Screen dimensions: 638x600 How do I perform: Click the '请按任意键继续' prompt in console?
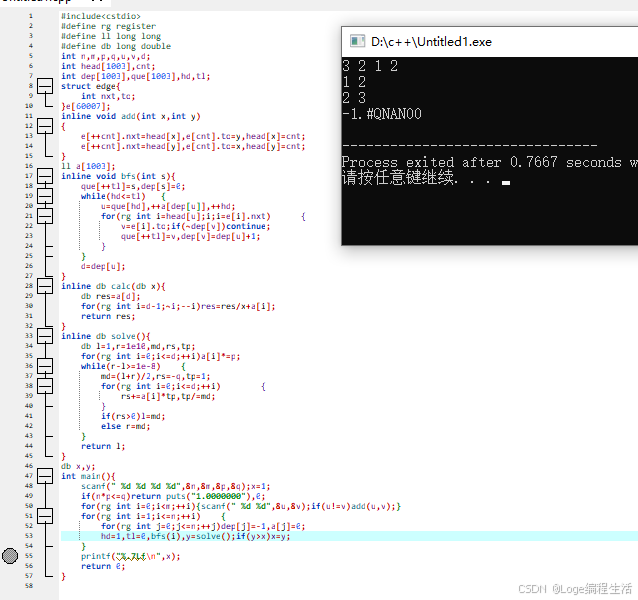click(x=398, y=178)
